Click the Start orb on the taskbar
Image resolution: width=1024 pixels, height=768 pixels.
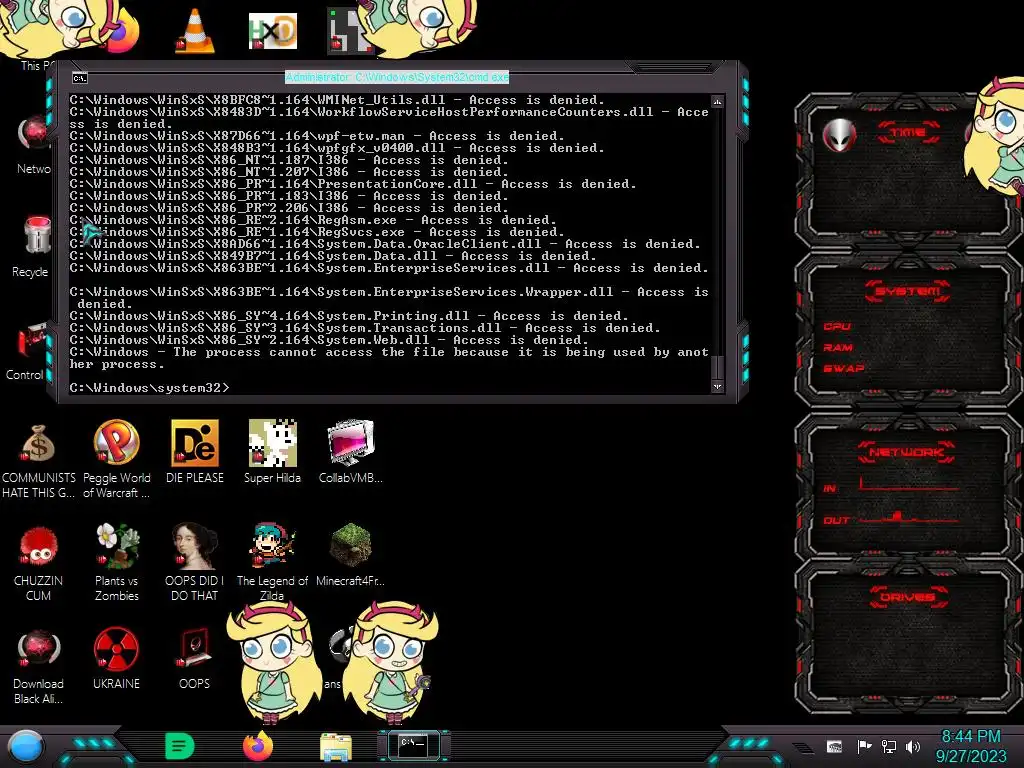pyautogui.click(x=26, y=747)
